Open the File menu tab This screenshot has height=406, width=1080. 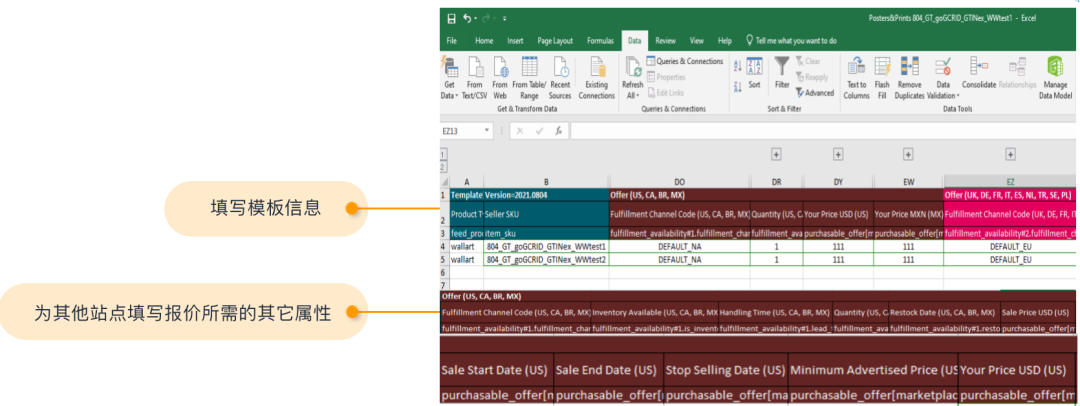452,41
